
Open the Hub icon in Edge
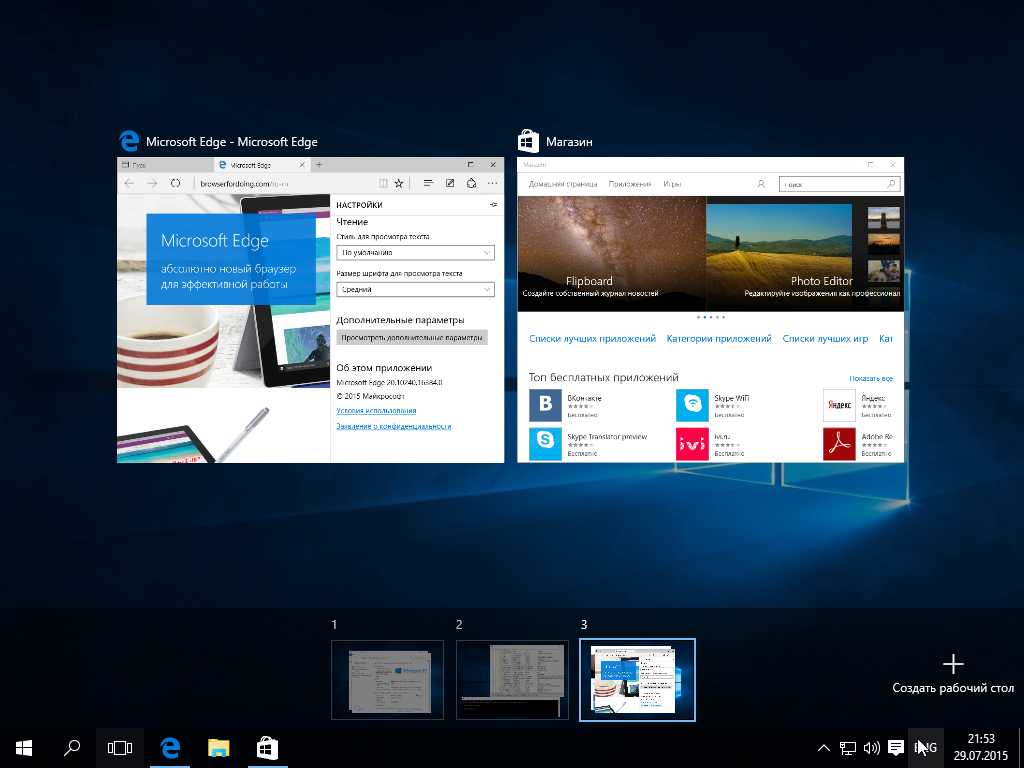(x=428, y=184)
